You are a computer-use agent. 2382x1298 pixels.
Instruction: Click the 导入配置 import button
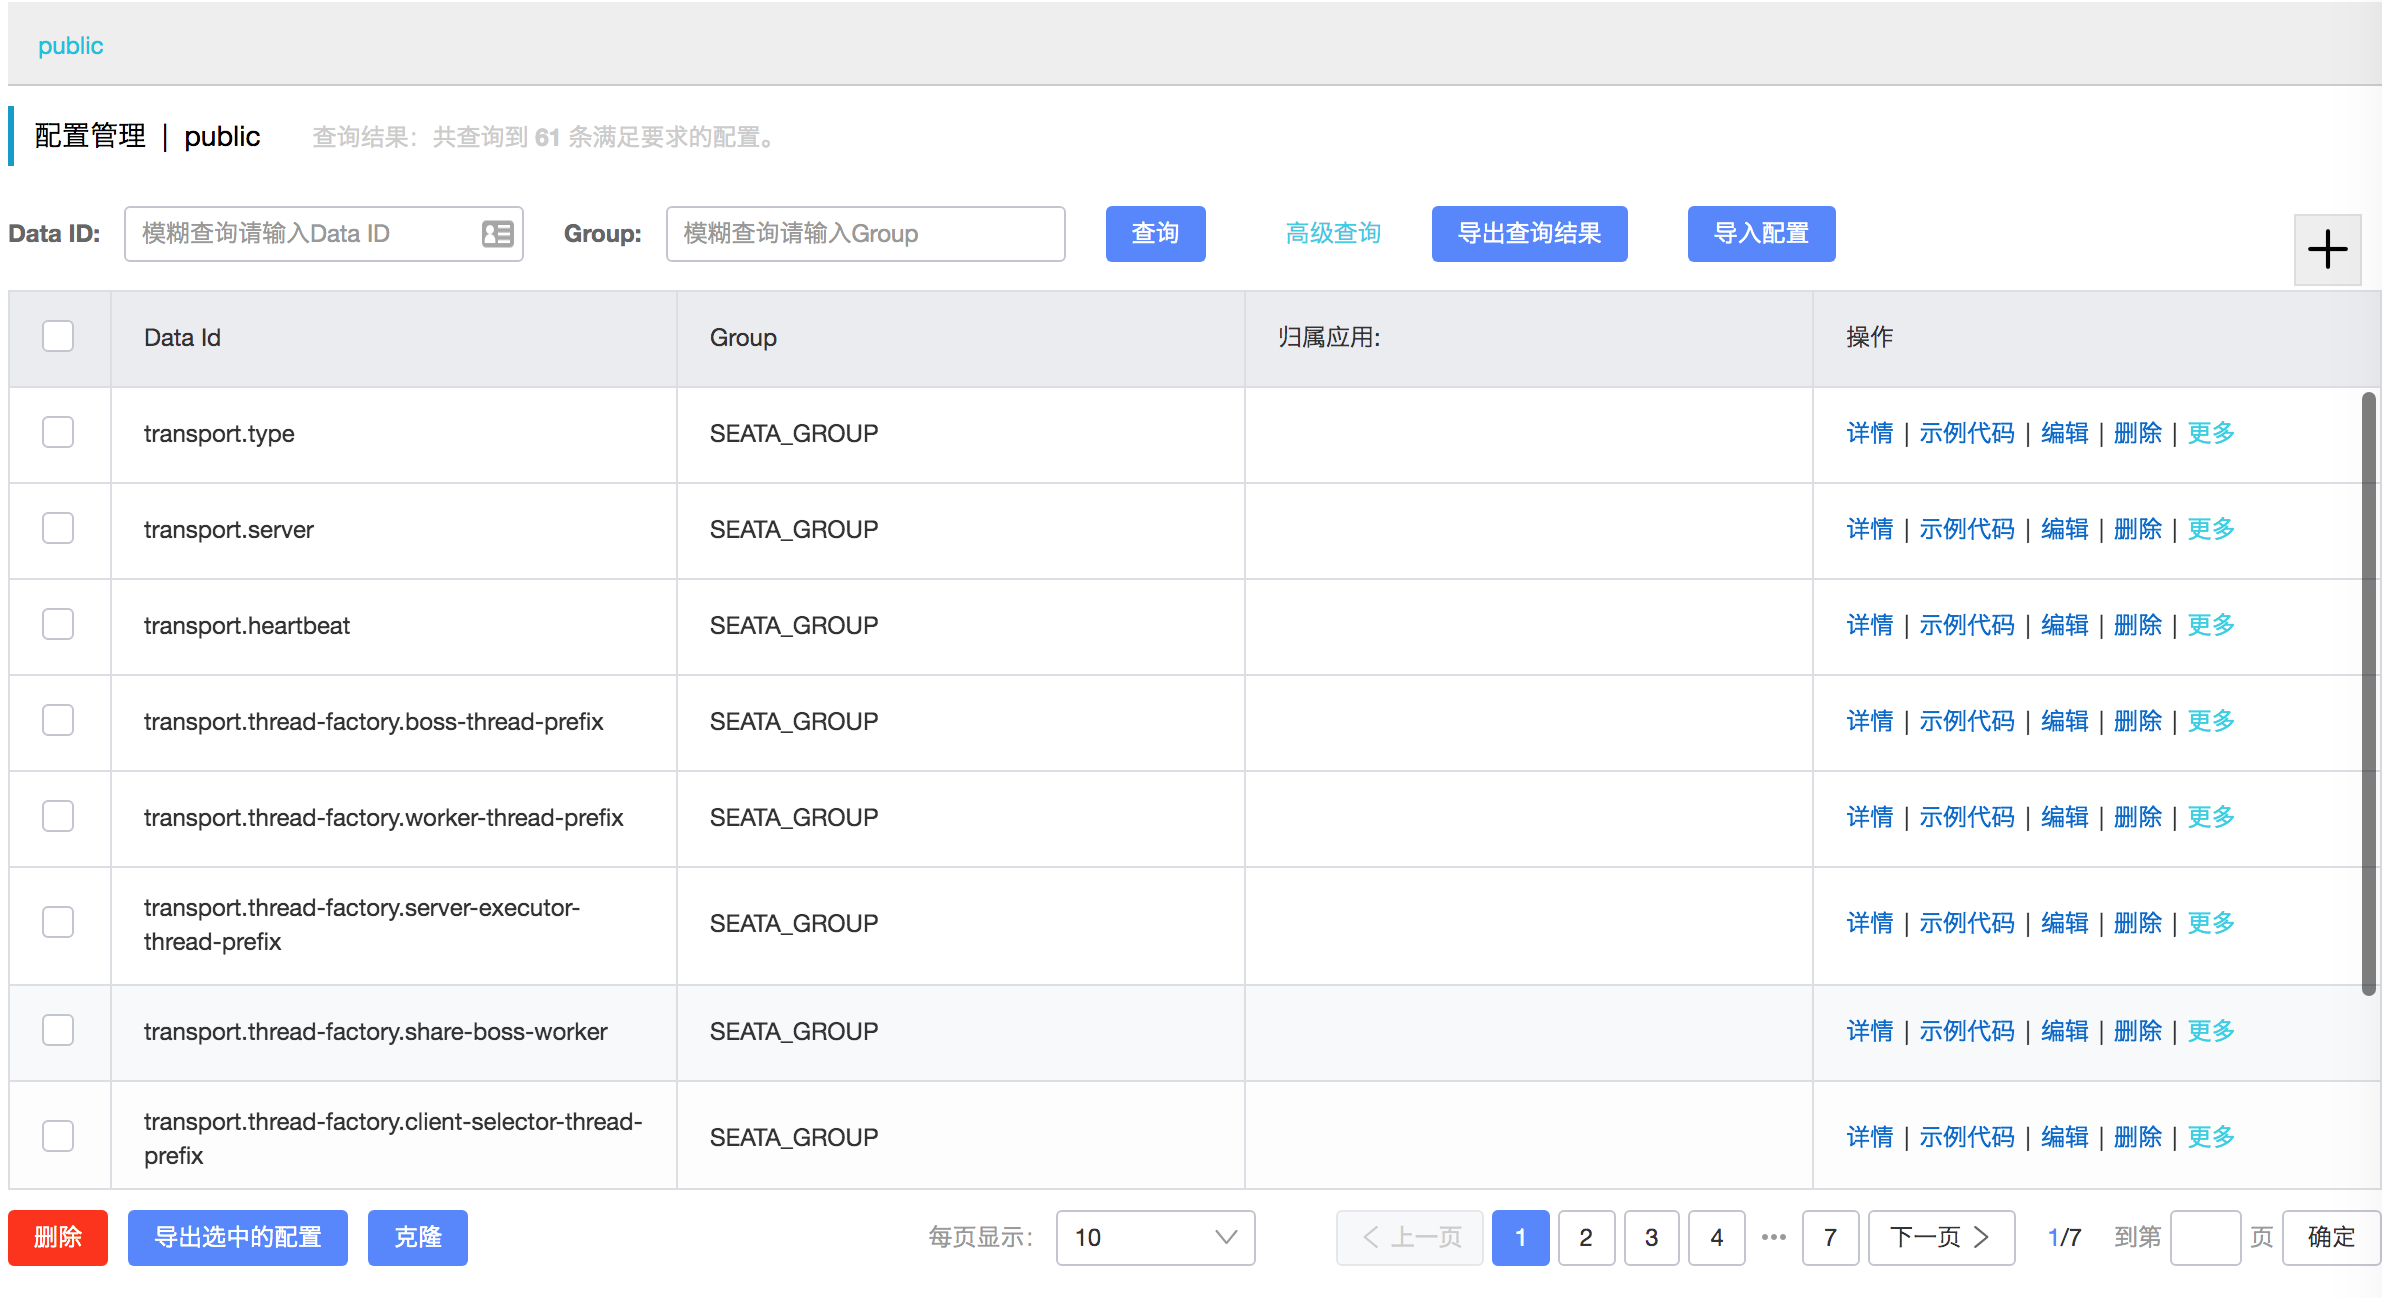pyautogui.click(x=1761, y=234)
